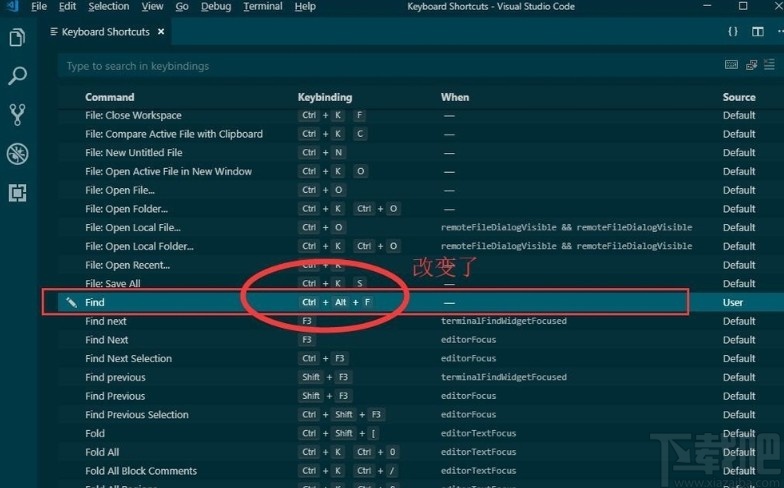Open the Terminal menu
The width and height of the screenshot is (784, 488).
pos(262,6)
